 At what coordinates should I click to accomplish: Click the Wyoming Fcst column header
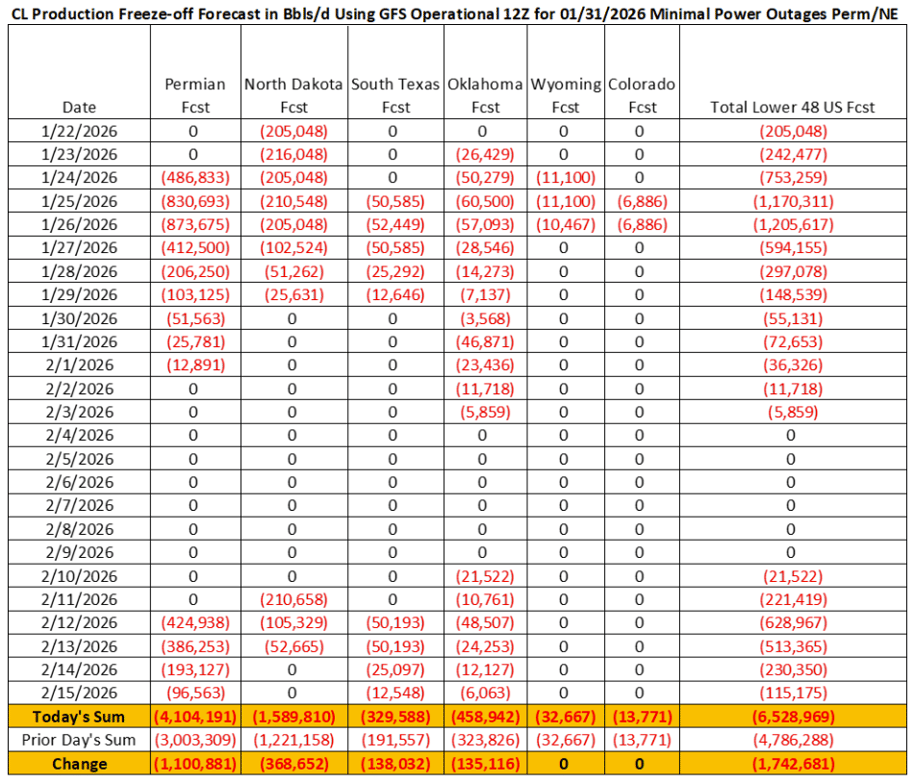[x=566, y=96]
